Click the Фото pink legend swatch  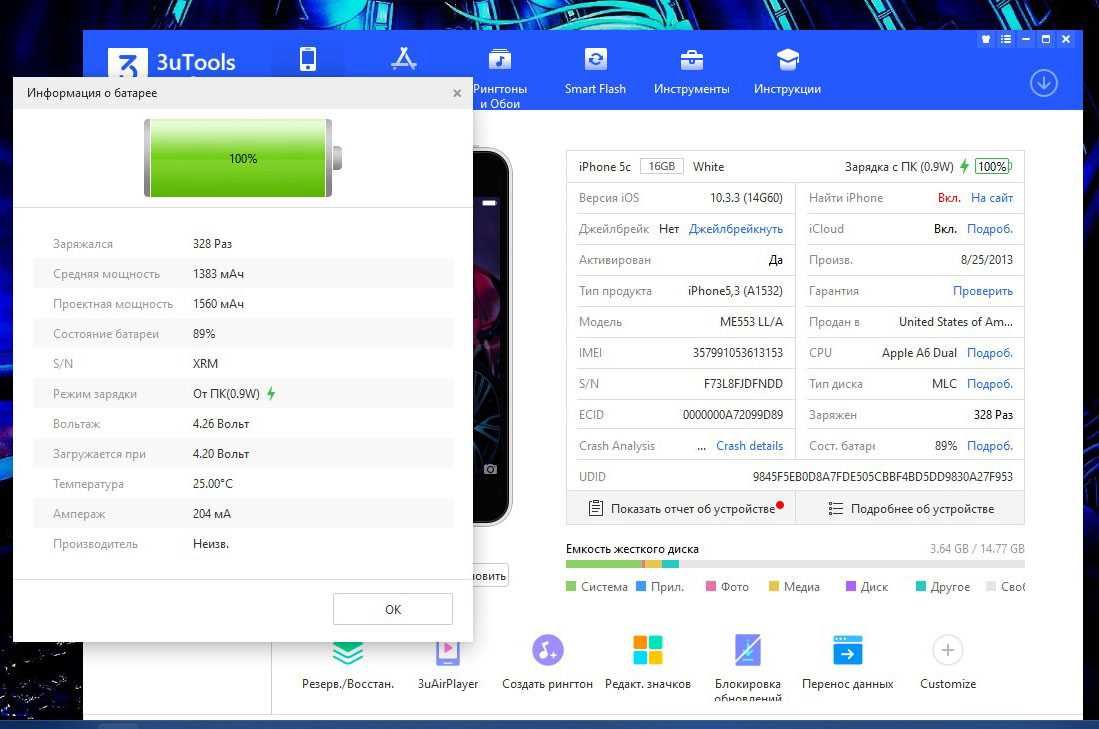pyautogui.click(x=711, y=586)
